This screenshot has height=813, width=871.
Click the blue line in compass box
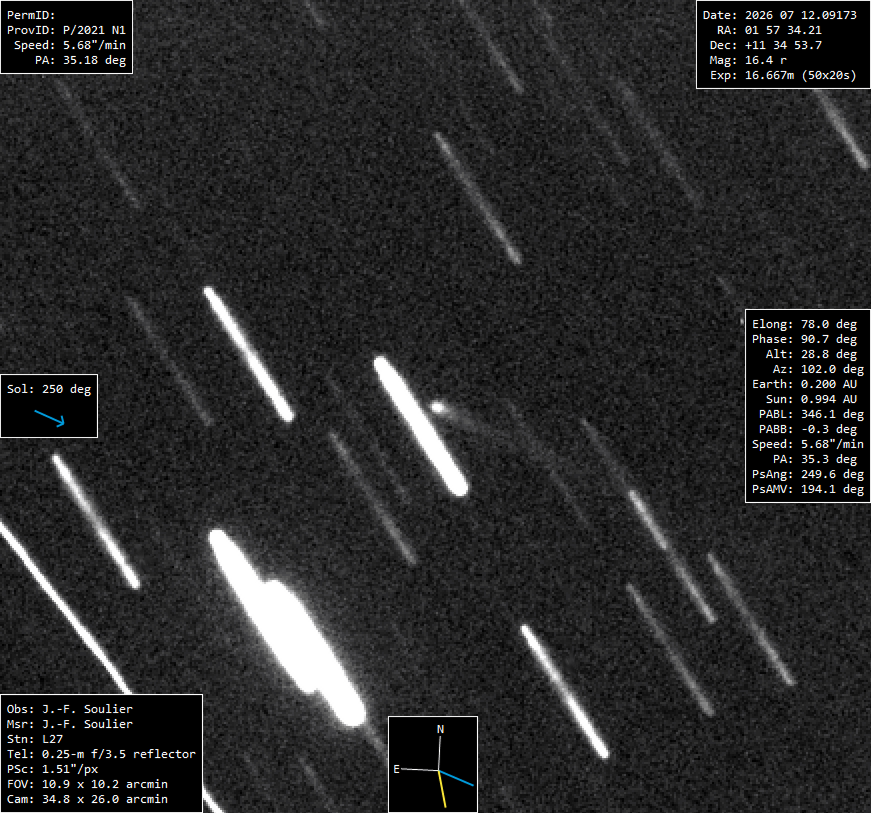click(457, 778)
